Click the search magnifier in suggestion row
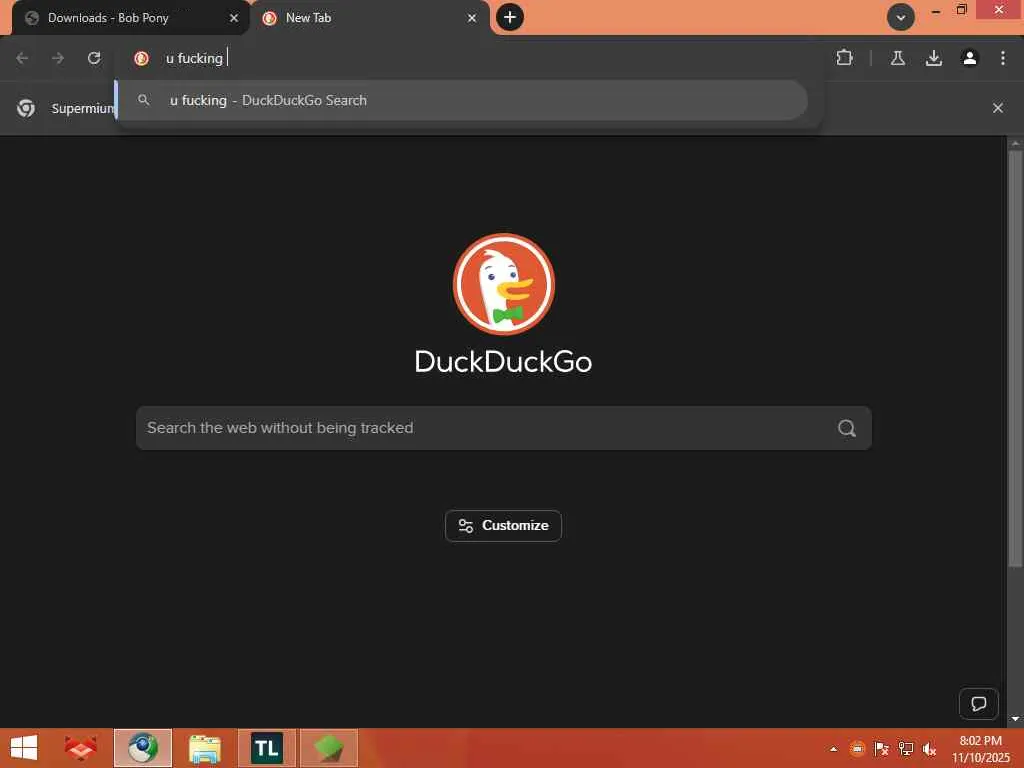 coord(144,100)
